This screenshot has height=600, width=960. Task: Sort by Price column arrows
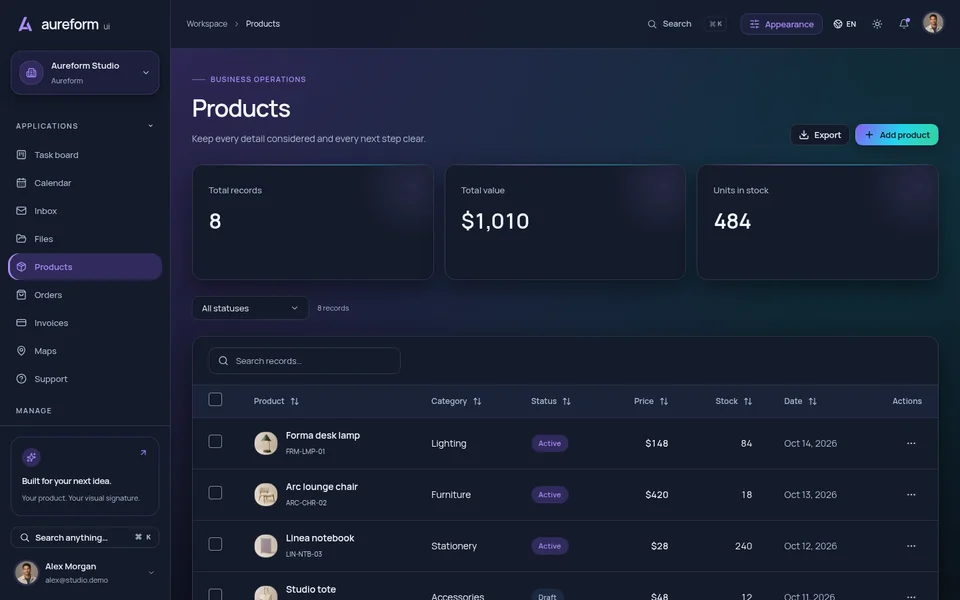[x=664, y=402]
